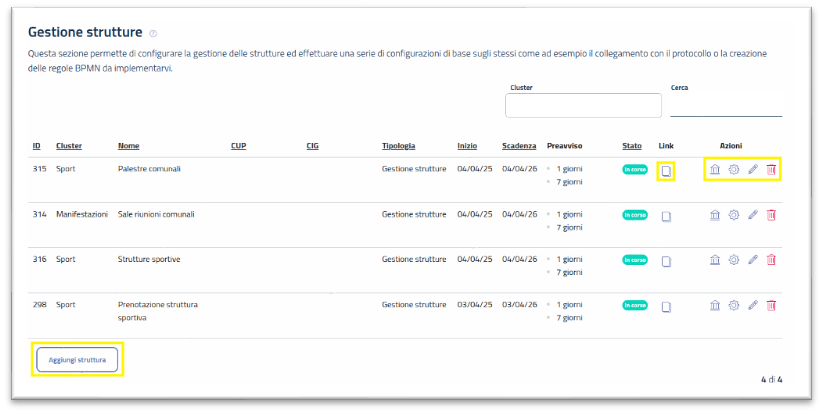The width and height of the screenshot is (820, 412).
Task: Edit Sale riunioni comunali with pencil icon
Action: click(753, 215)
